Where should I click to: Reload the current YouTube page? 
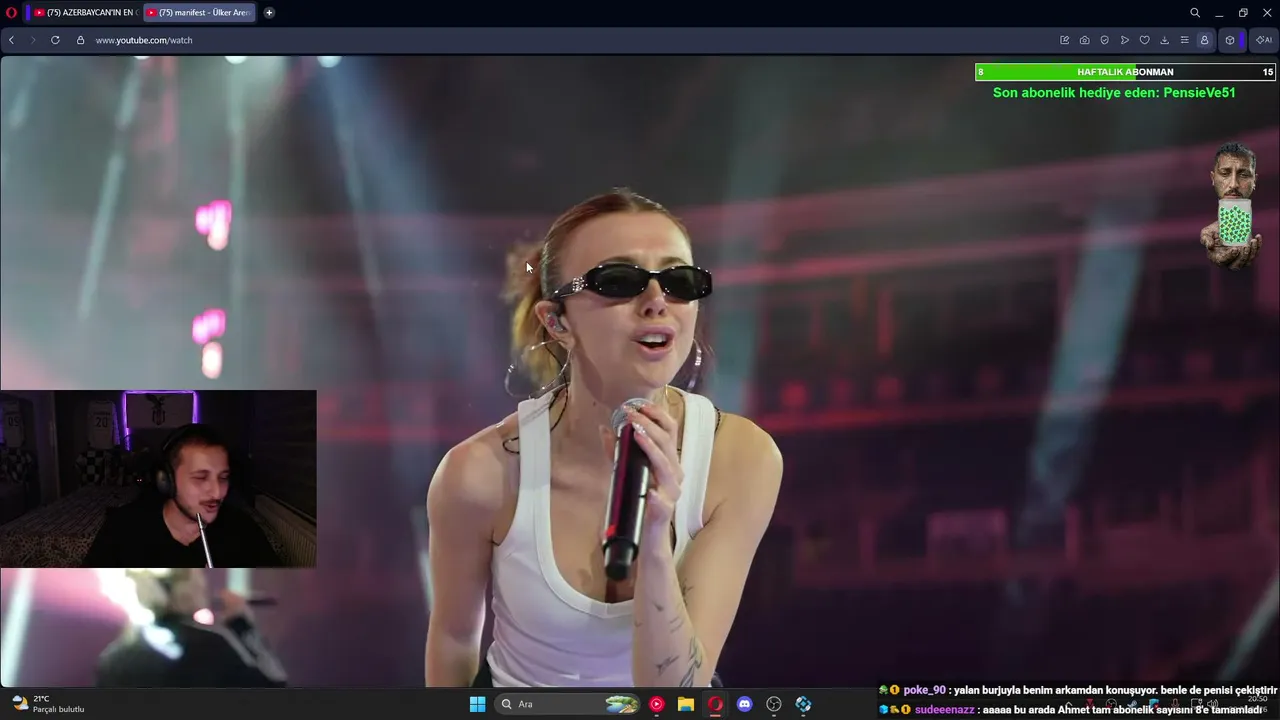coord(55,40)
